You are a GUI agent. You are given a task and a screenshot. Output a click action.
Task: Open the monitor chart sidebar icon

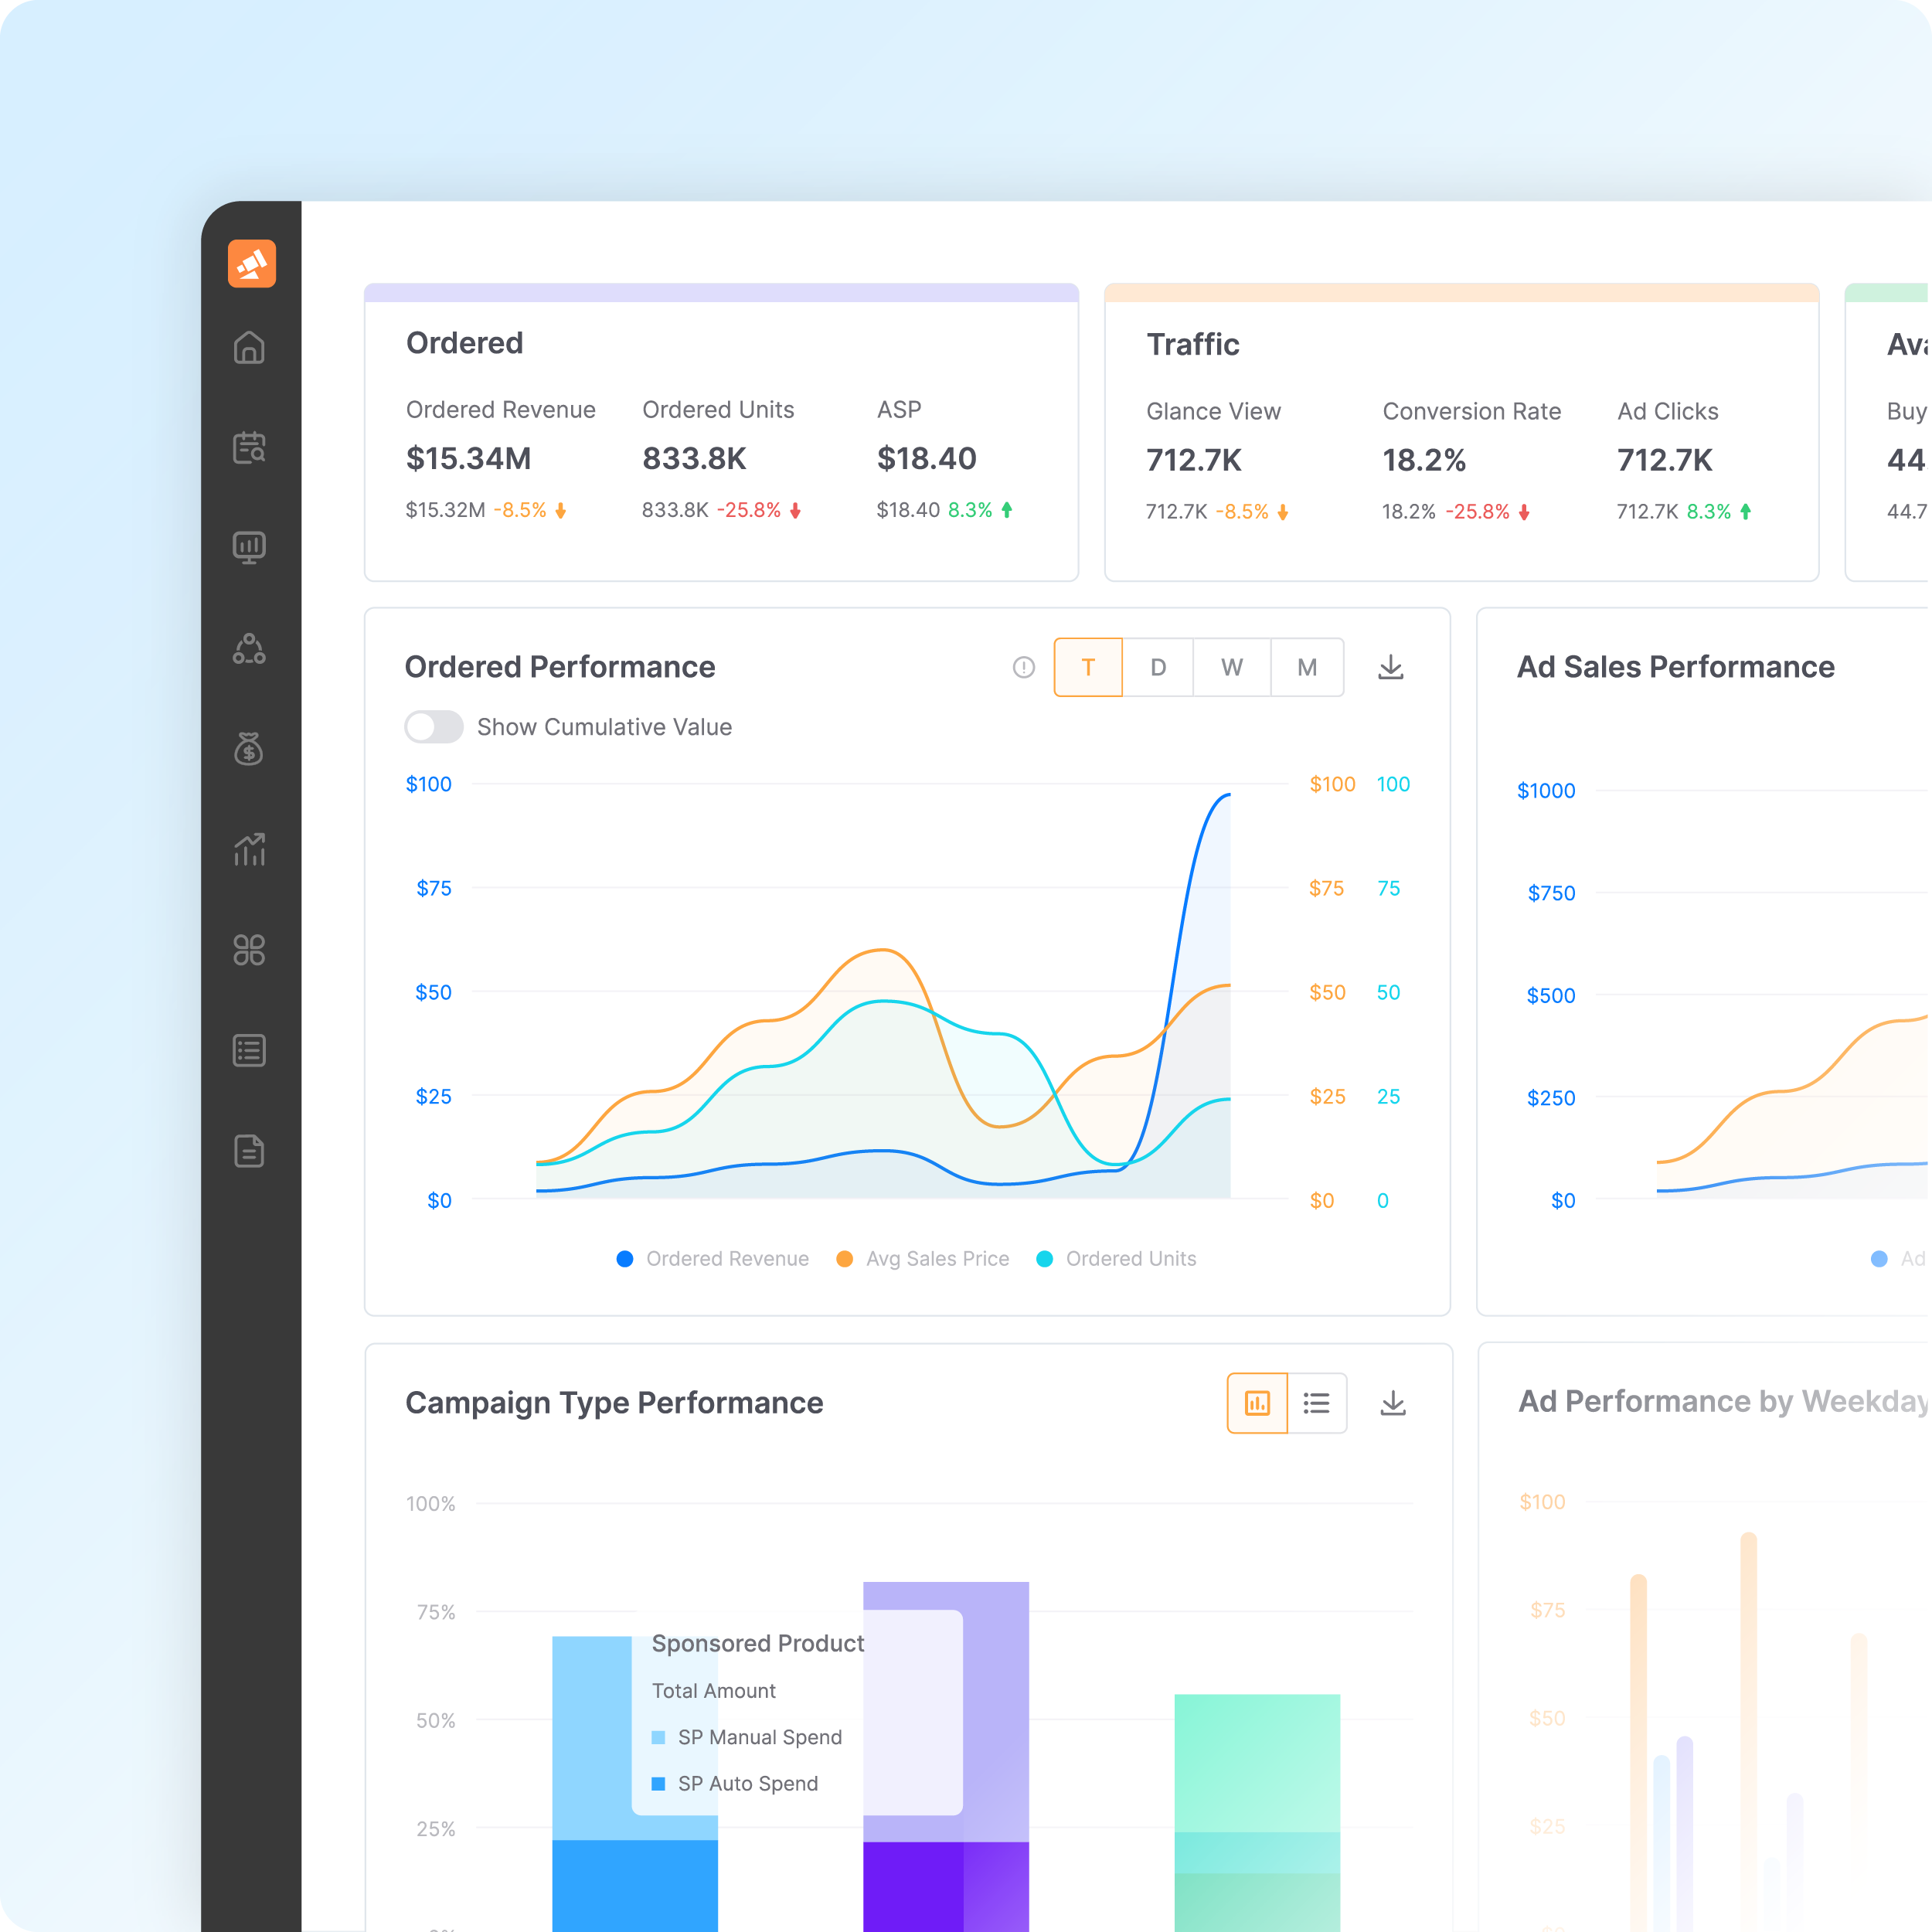coord(249,548)
